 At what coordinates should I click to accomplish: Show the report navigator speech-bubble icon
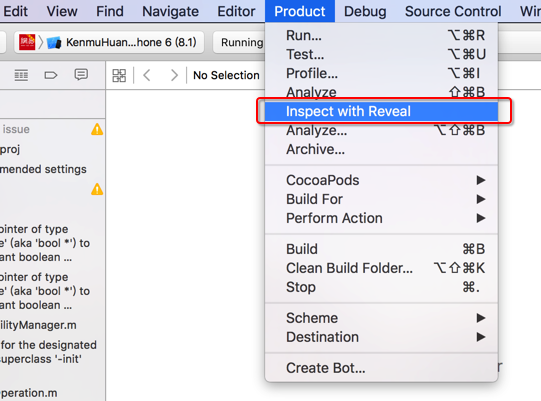tap(81, 75)
